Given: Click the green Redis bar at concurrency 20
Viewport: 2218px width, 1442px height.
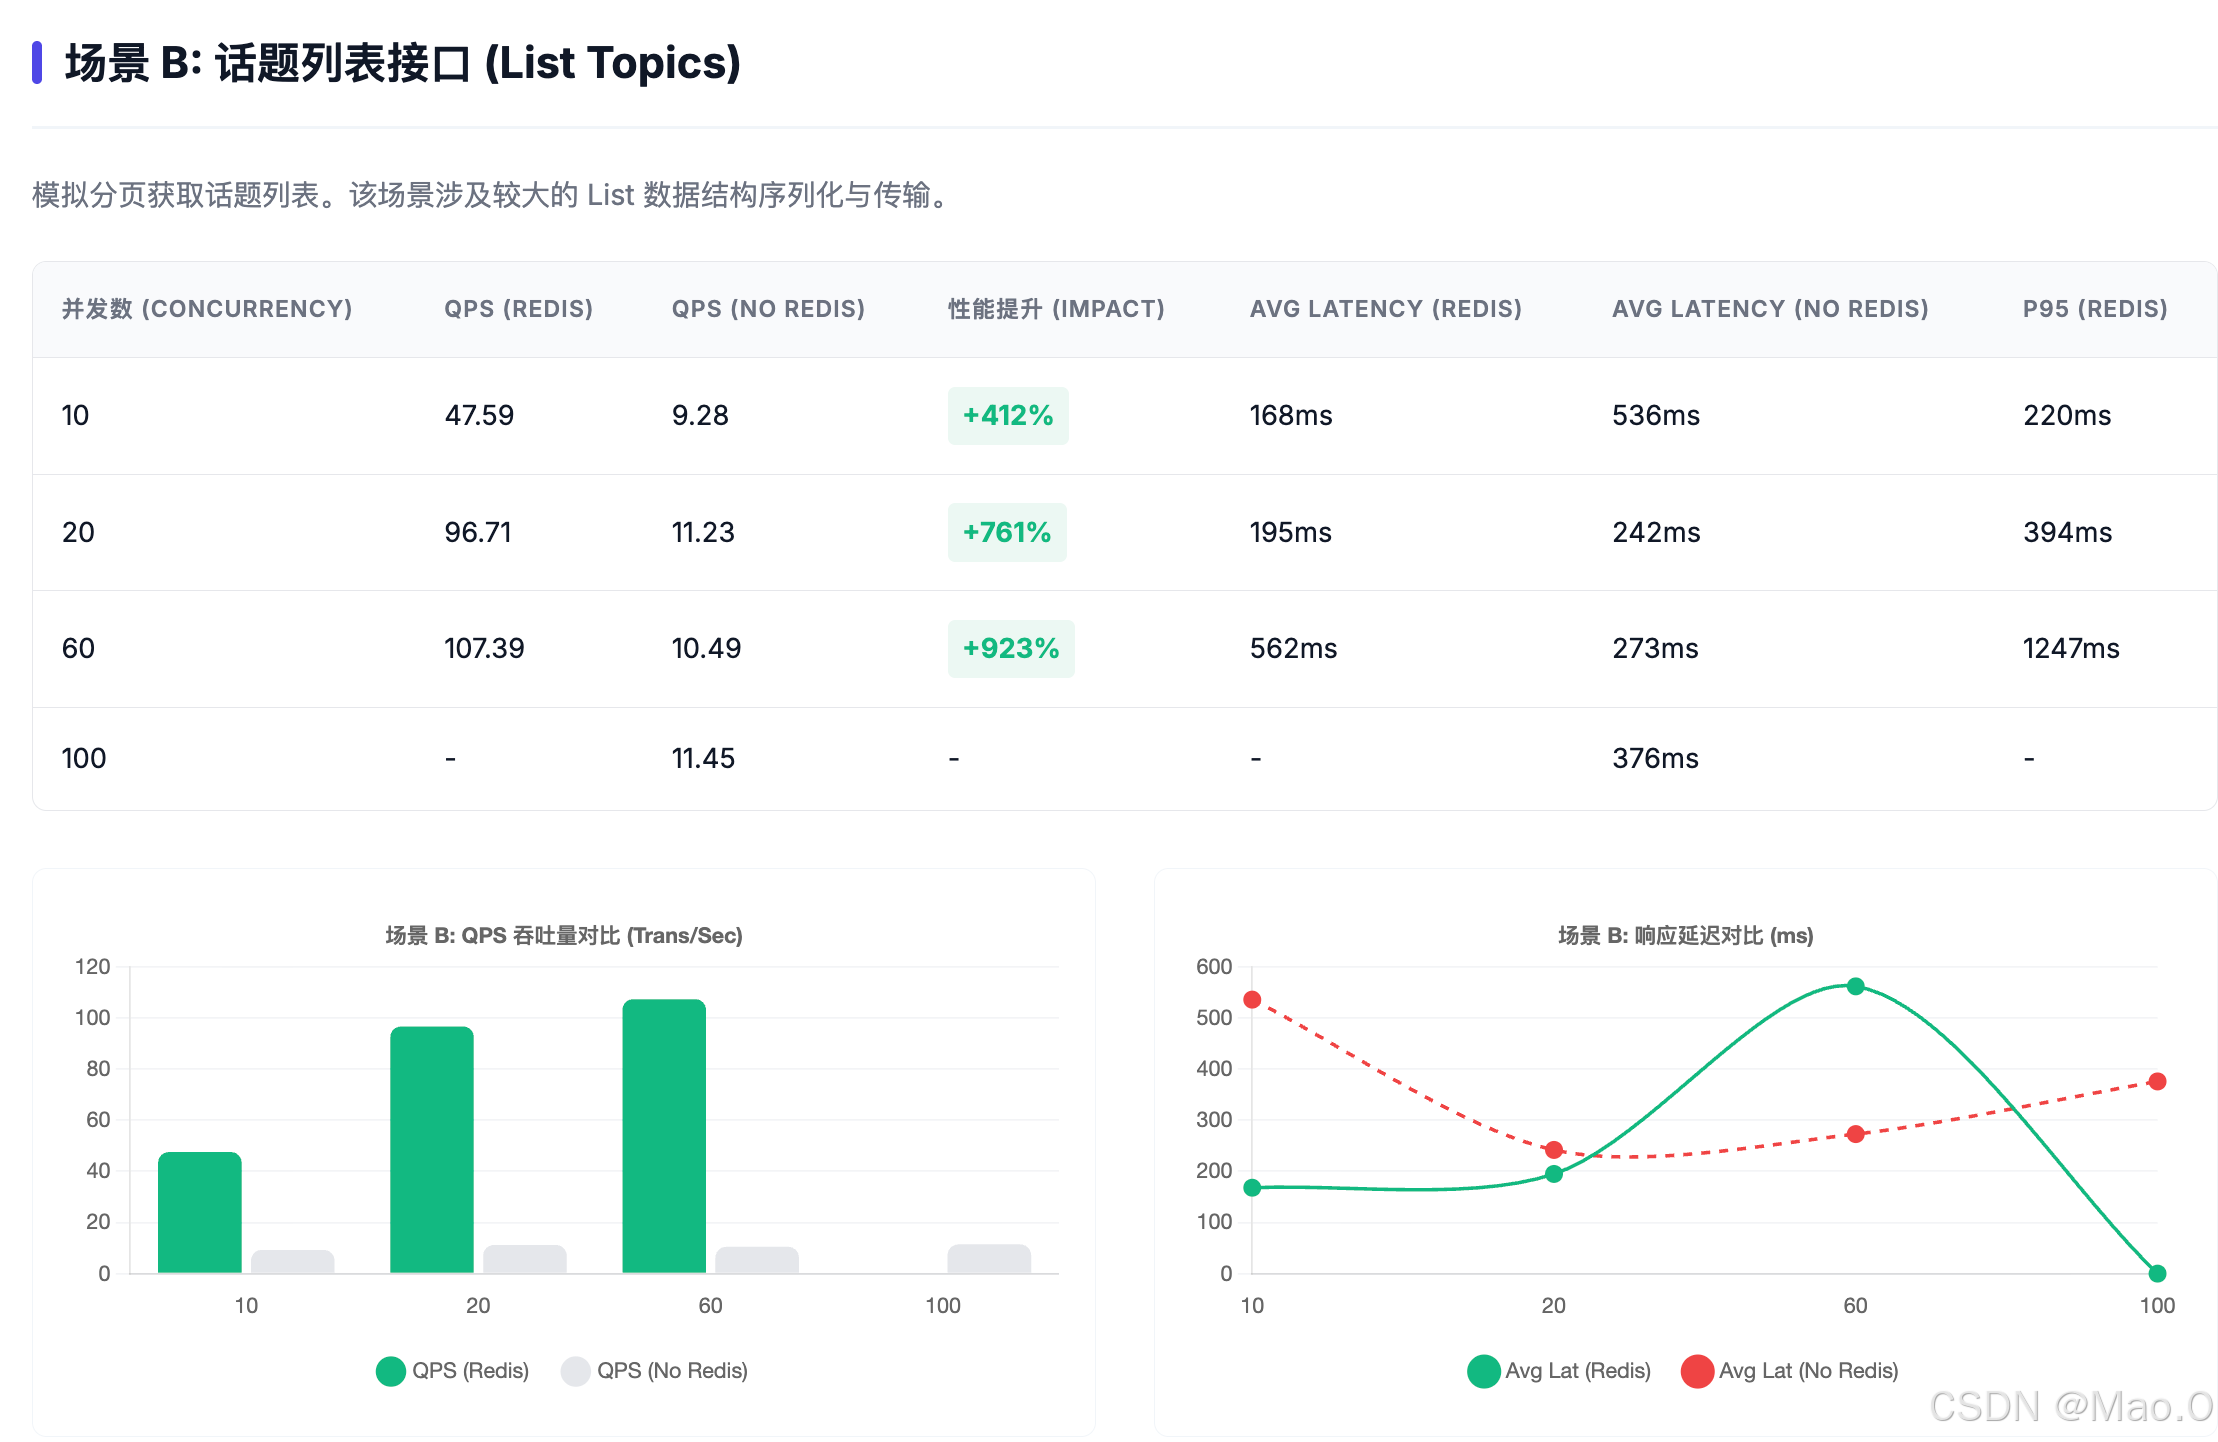Looking at the screenshot, I should point(431,1149).
